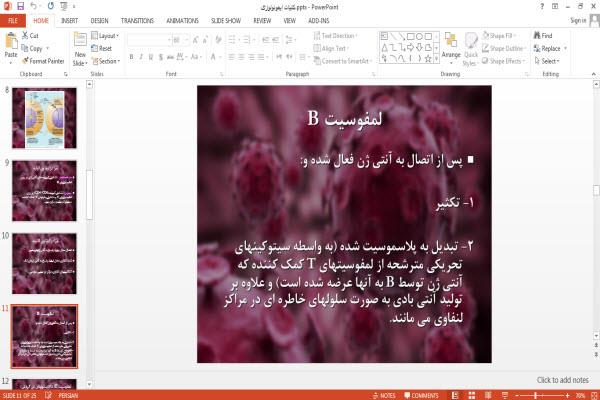Select star shape in shapes gallery
This screenshot has height=400, width=600.
[428, 59]
